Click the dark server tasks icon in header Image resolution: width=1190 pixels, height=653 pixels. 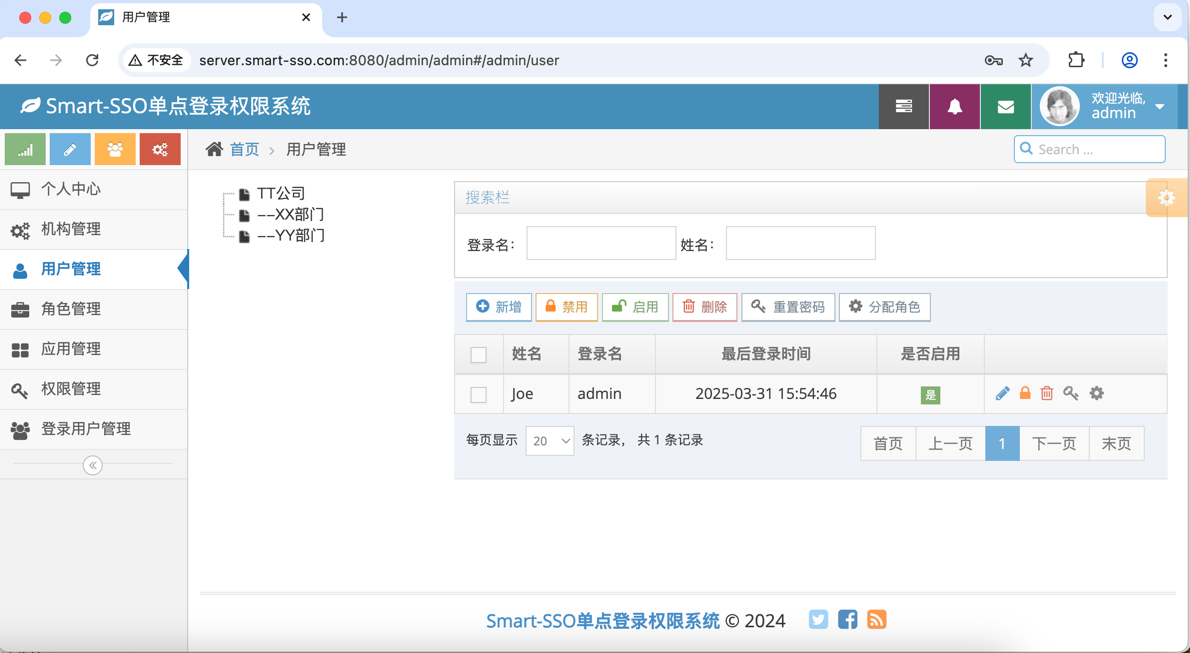904,106
